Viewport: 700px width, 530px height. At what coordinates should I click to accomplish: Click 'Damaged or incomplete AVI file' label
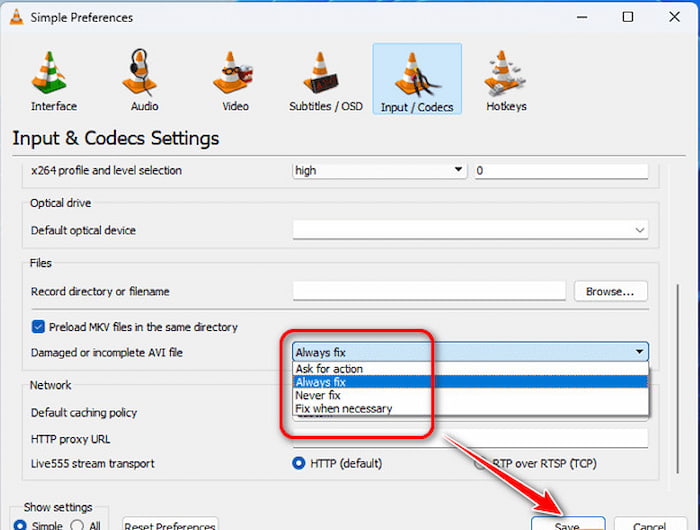(107, 353)
